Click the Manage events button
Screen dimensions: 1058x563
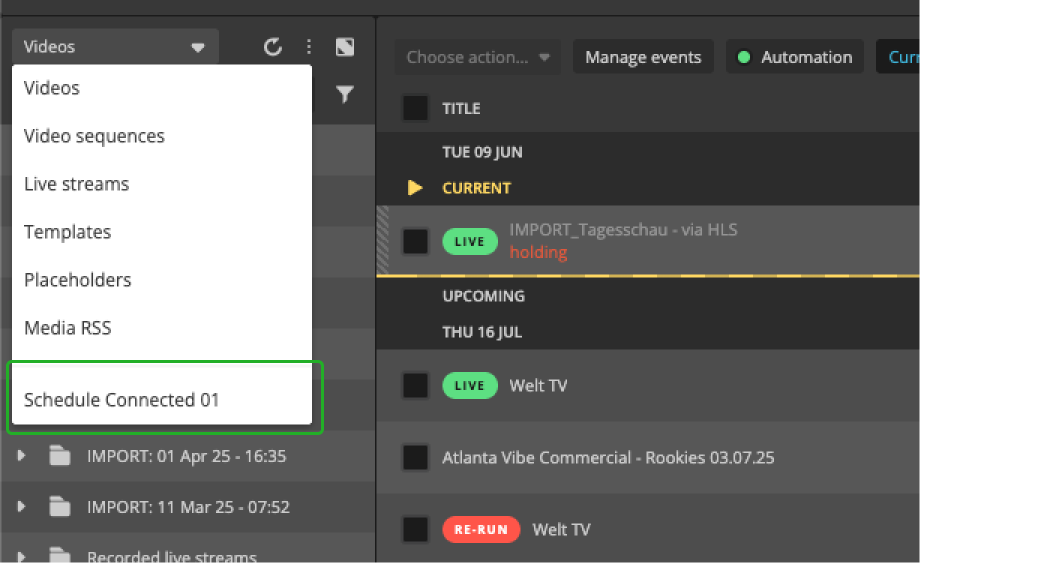643,57
